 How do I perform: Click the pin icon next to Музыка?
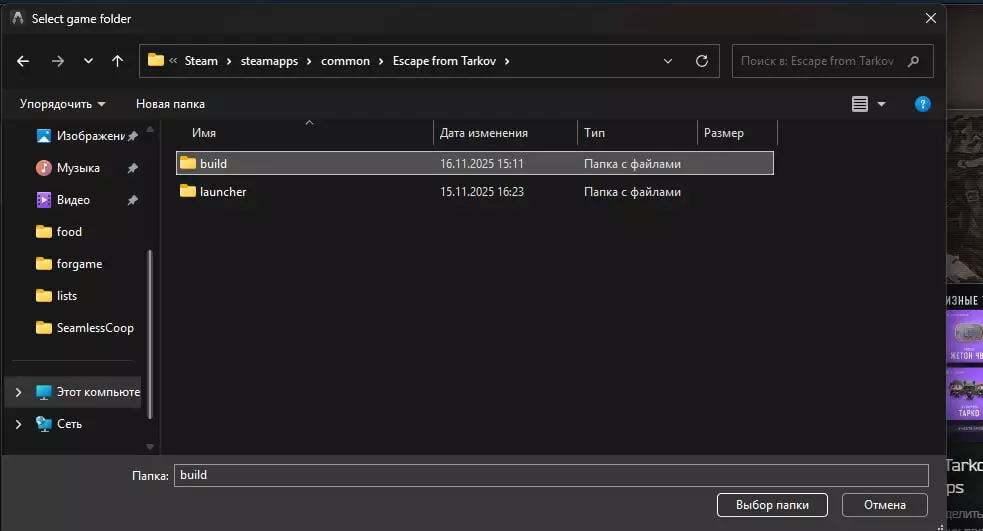132,168
